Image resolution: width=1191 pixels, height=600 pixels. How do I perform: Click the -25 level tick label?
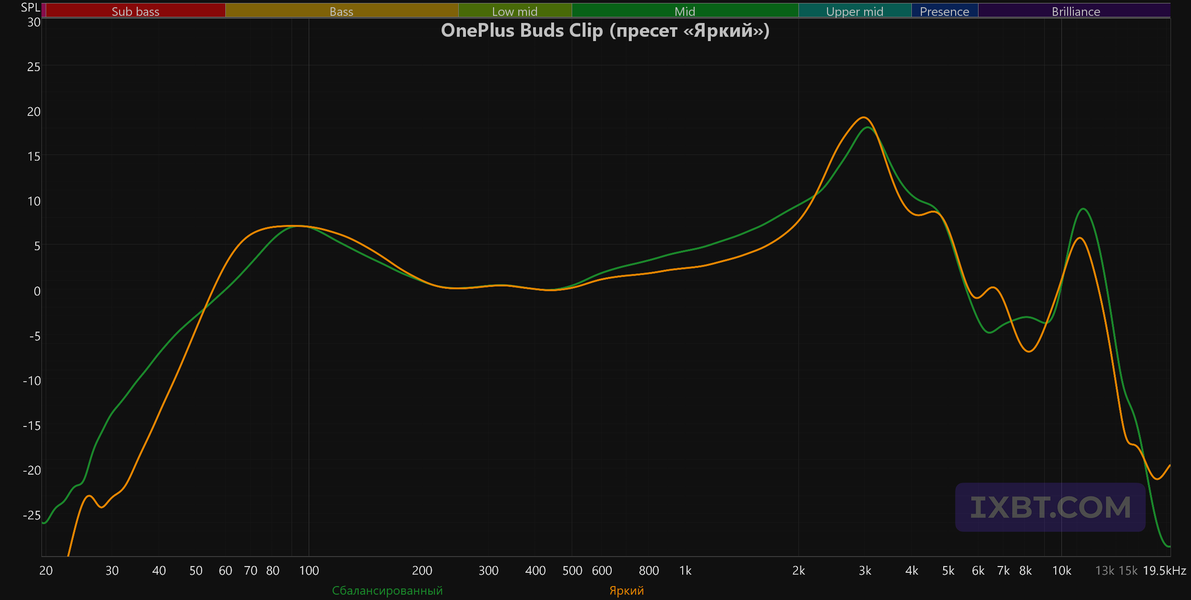pyautogui.click(x=31, y=514)
